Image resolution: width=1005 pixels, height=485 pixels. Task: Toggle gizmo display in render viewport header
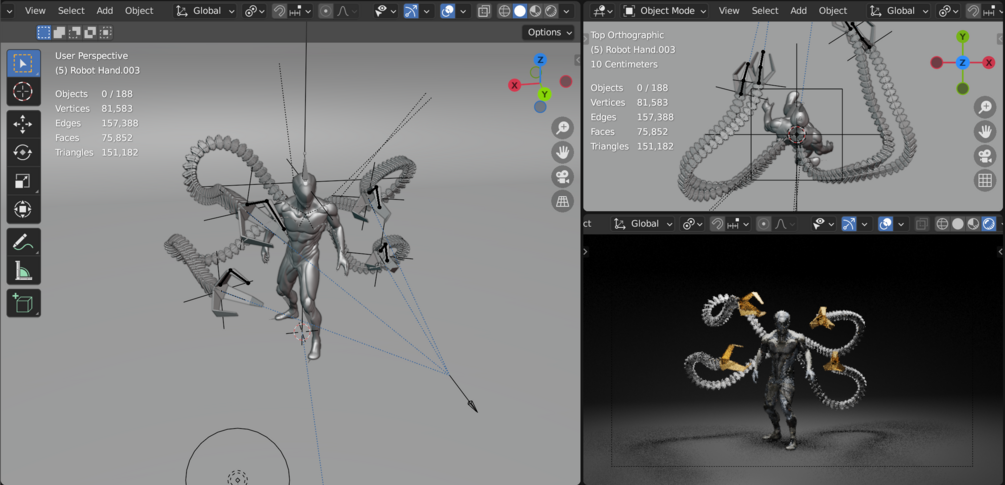[849, 224]
